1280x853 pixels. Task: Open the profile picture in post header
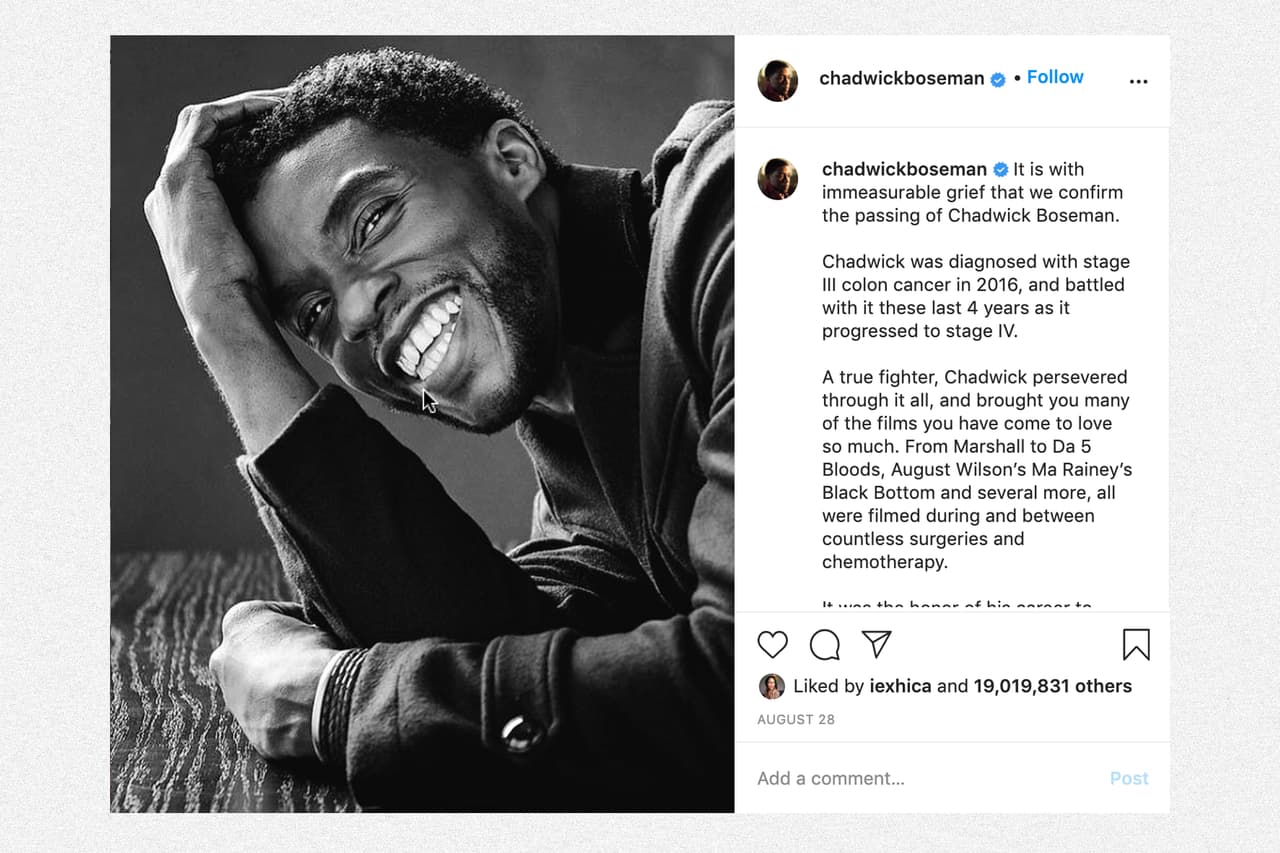(x=778, y=81)
